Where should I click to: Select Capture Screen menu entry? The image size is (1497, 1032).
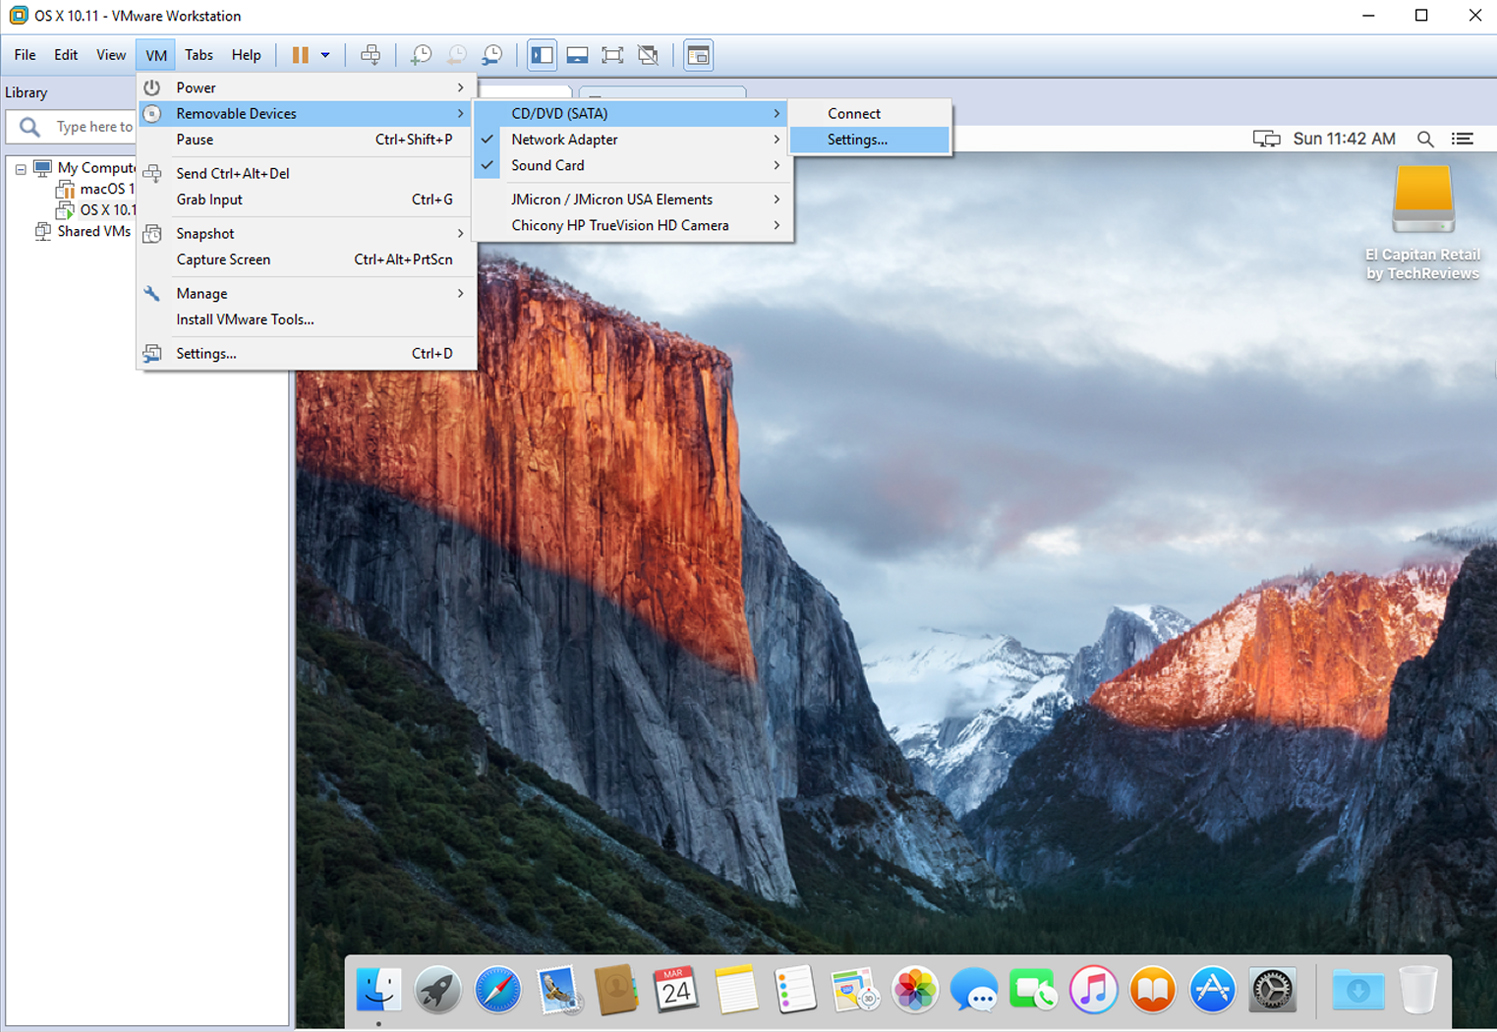[307, 259]
